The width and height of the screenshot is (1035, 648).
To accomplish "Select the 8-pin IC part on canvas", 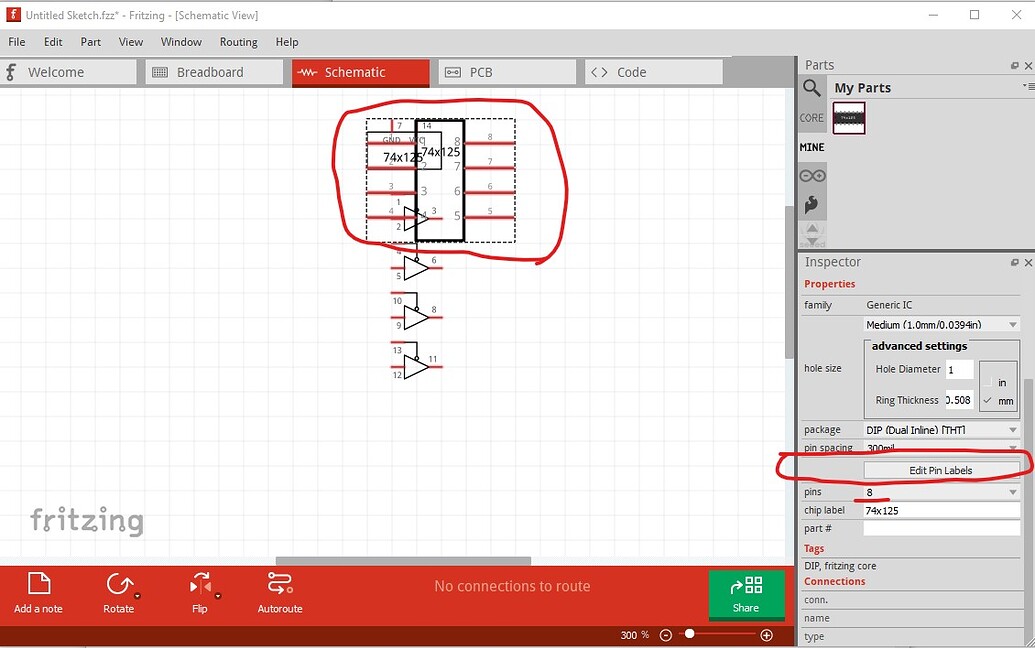I will click(440, 180).
